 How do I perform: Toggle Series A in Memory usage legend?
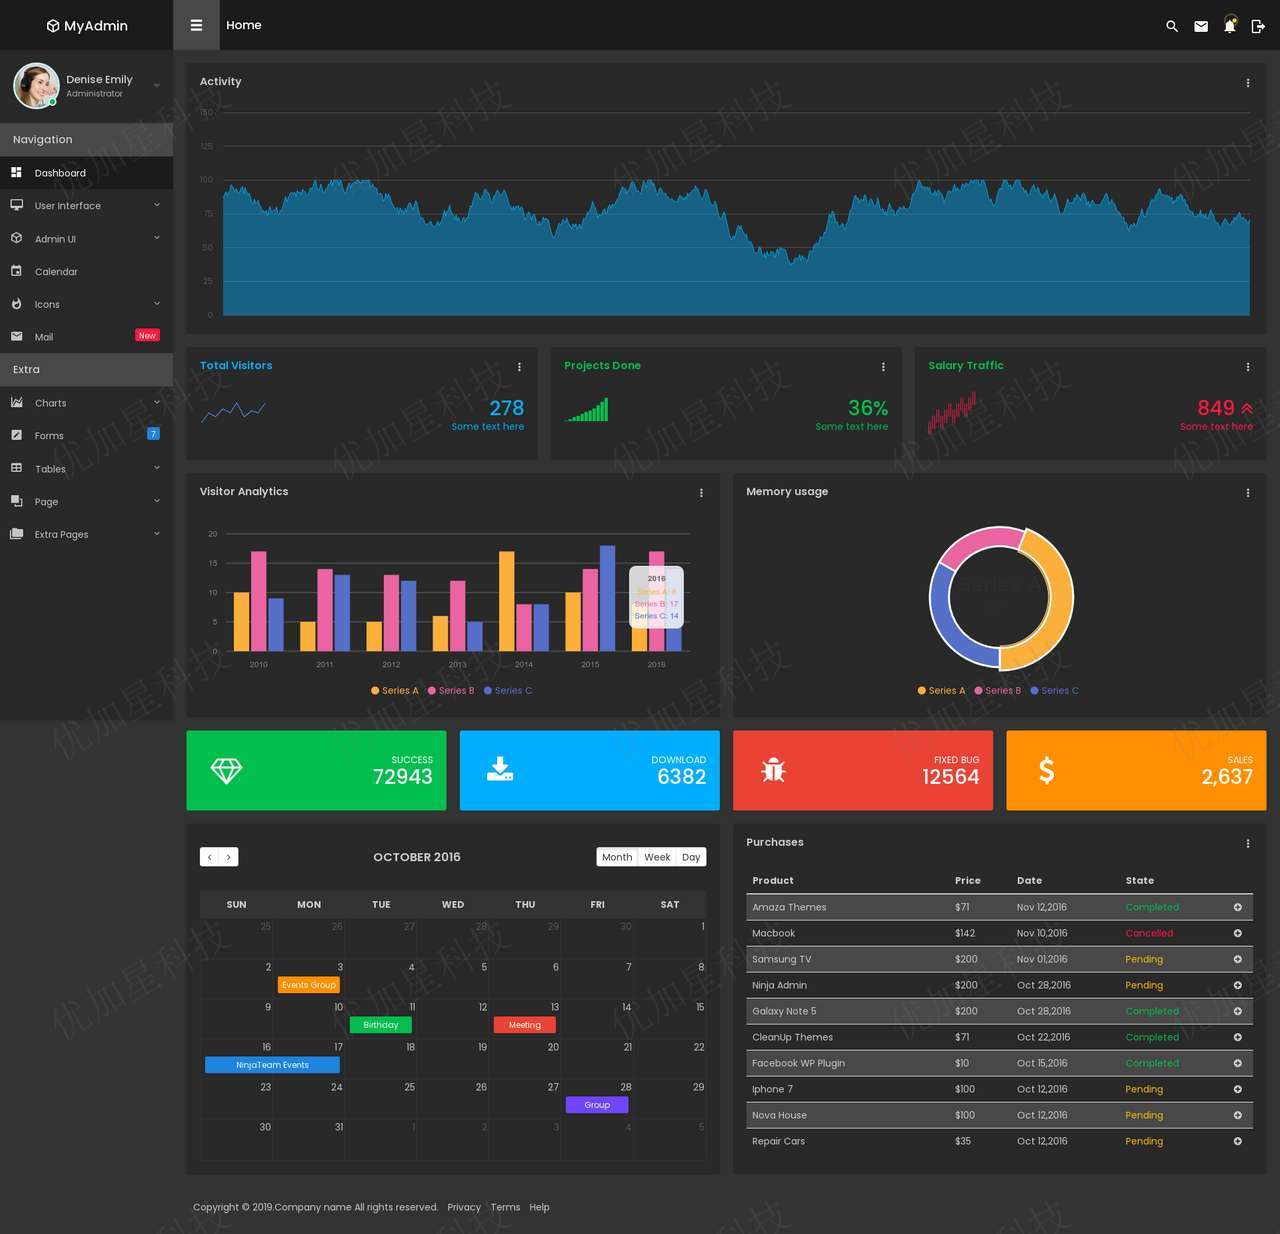click(x=942, y=691)
